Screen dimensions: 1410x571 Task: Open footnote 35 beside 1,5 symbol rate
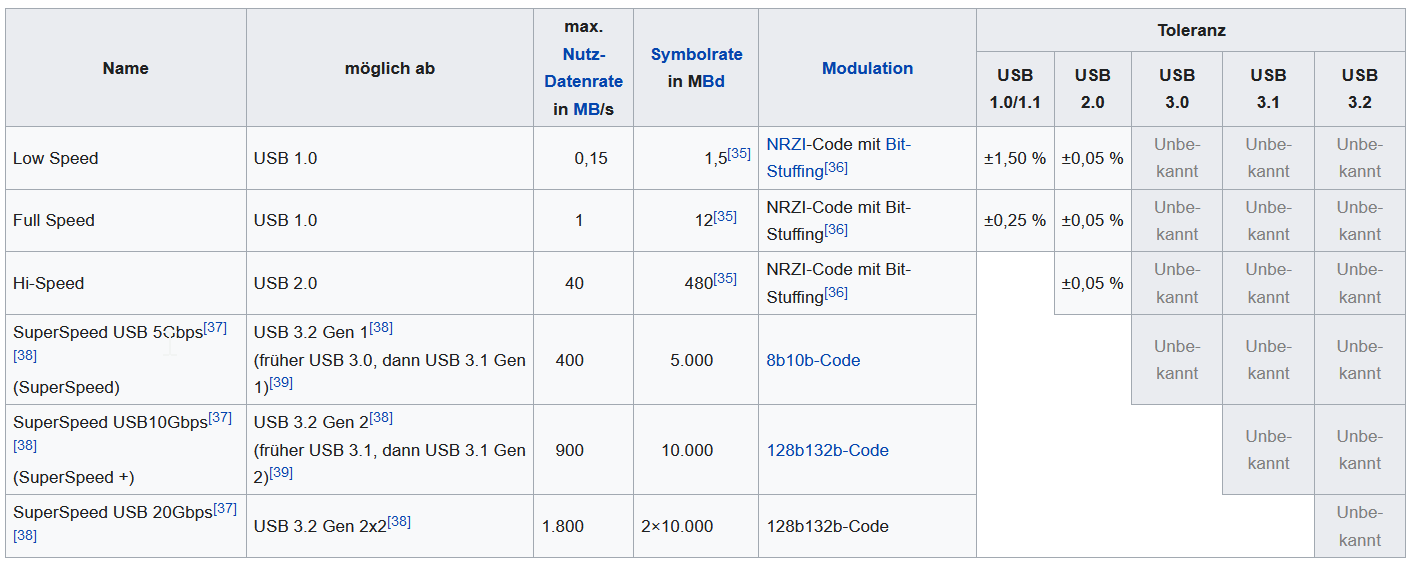[739, 154]
